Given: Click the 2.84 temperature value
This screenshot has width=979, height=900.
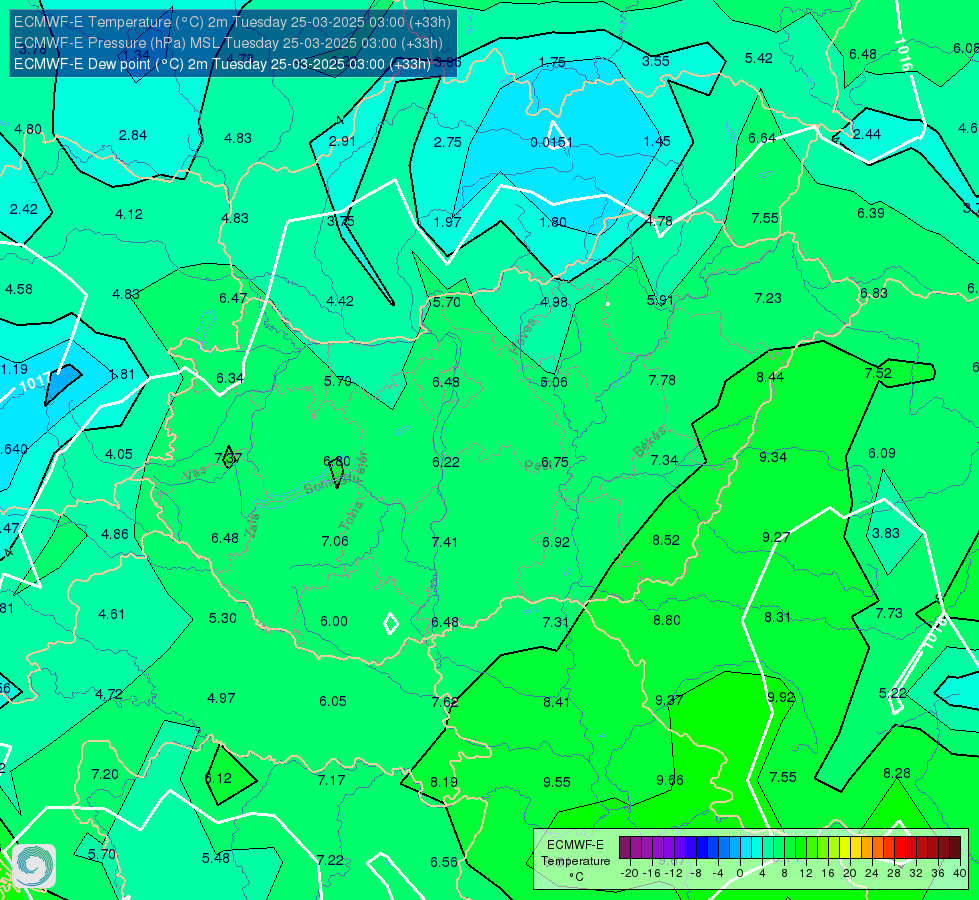Looking at the screenshot, I should click(133, 136).
